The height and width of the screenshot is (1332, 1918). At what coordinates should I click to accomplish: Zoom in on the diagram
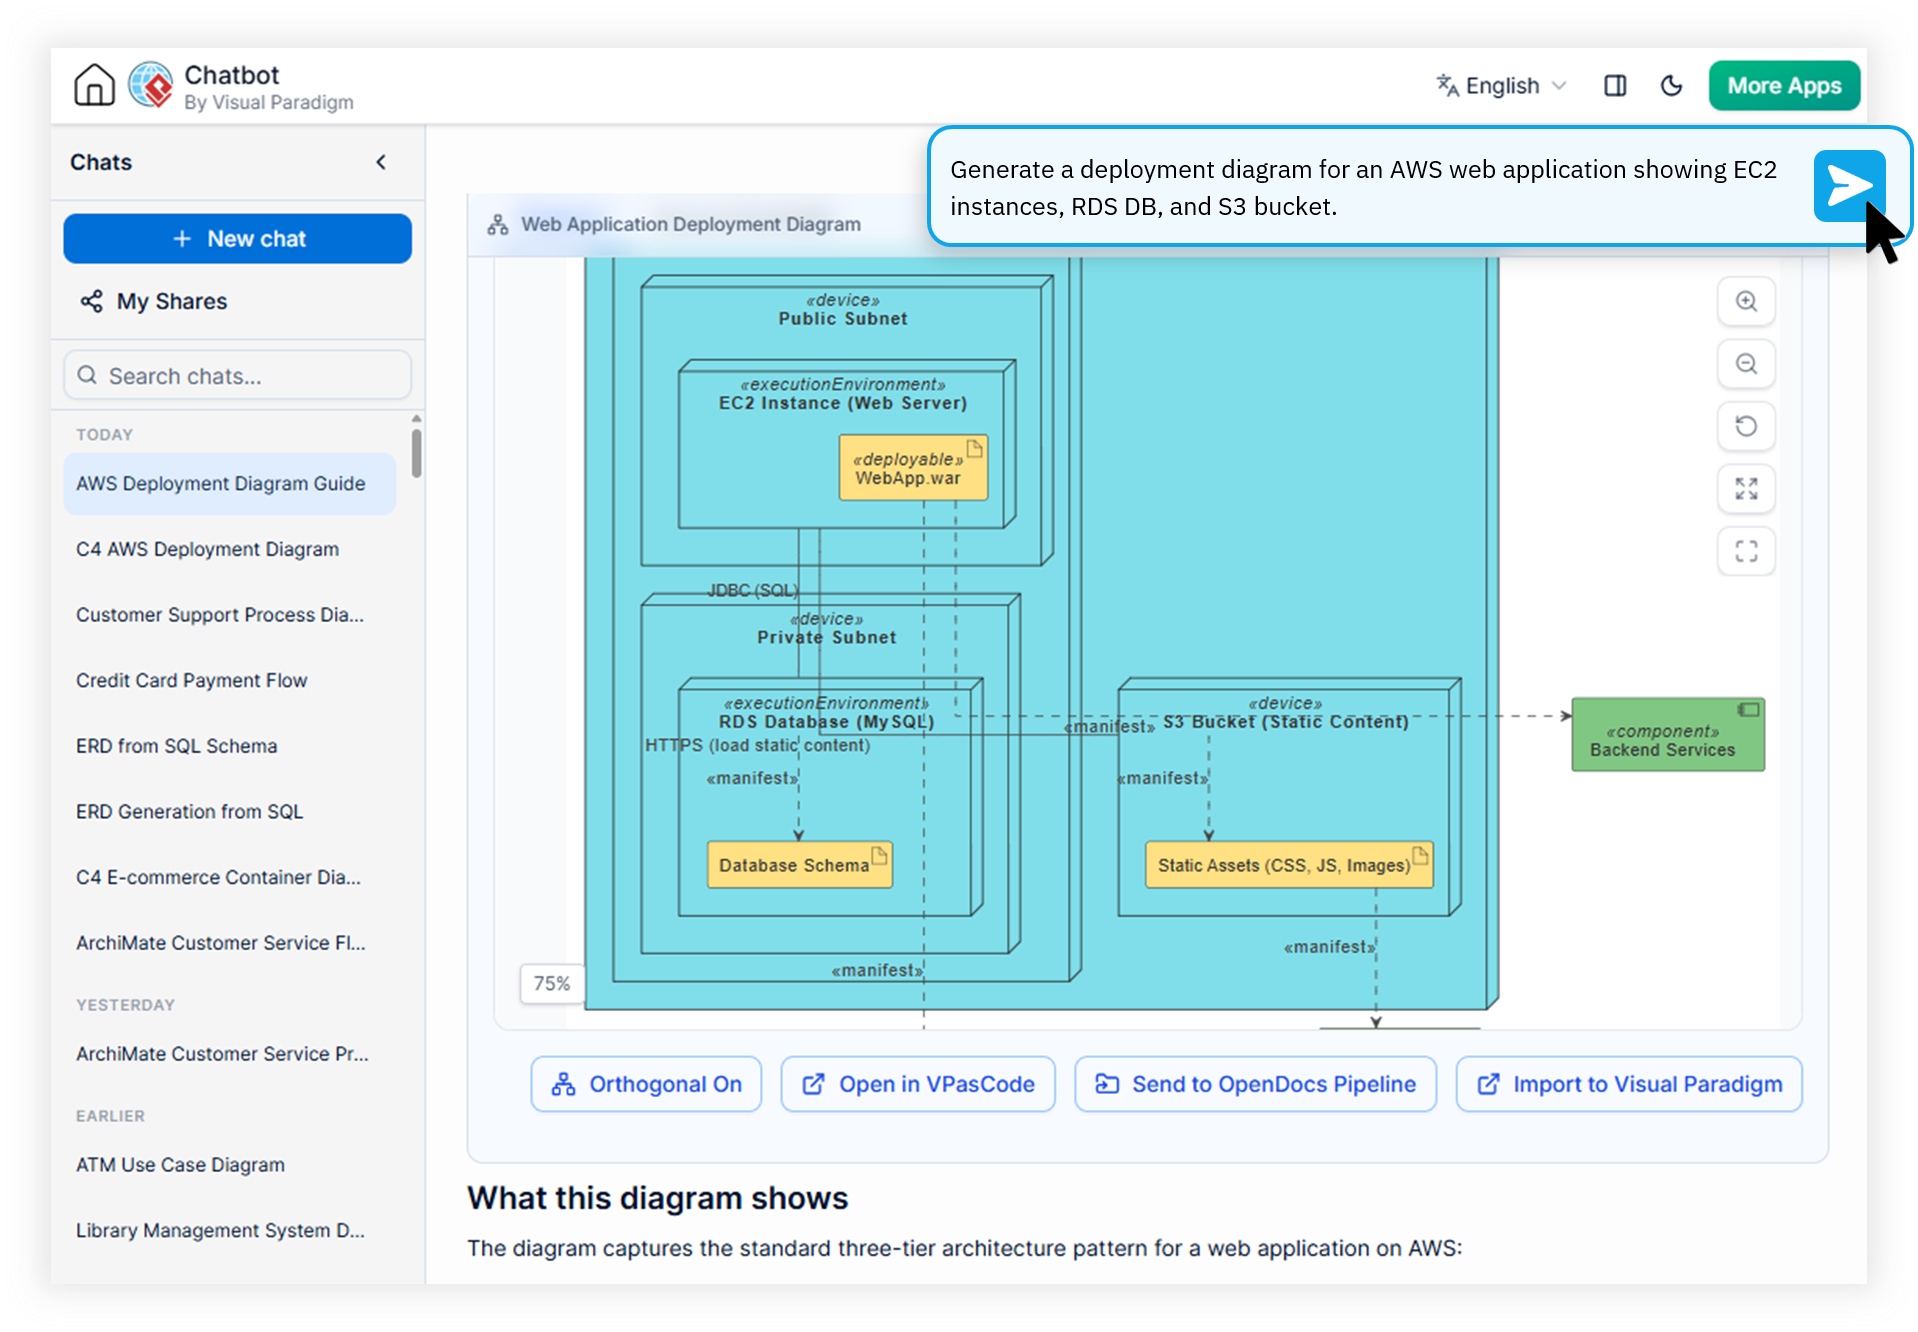1746,301
